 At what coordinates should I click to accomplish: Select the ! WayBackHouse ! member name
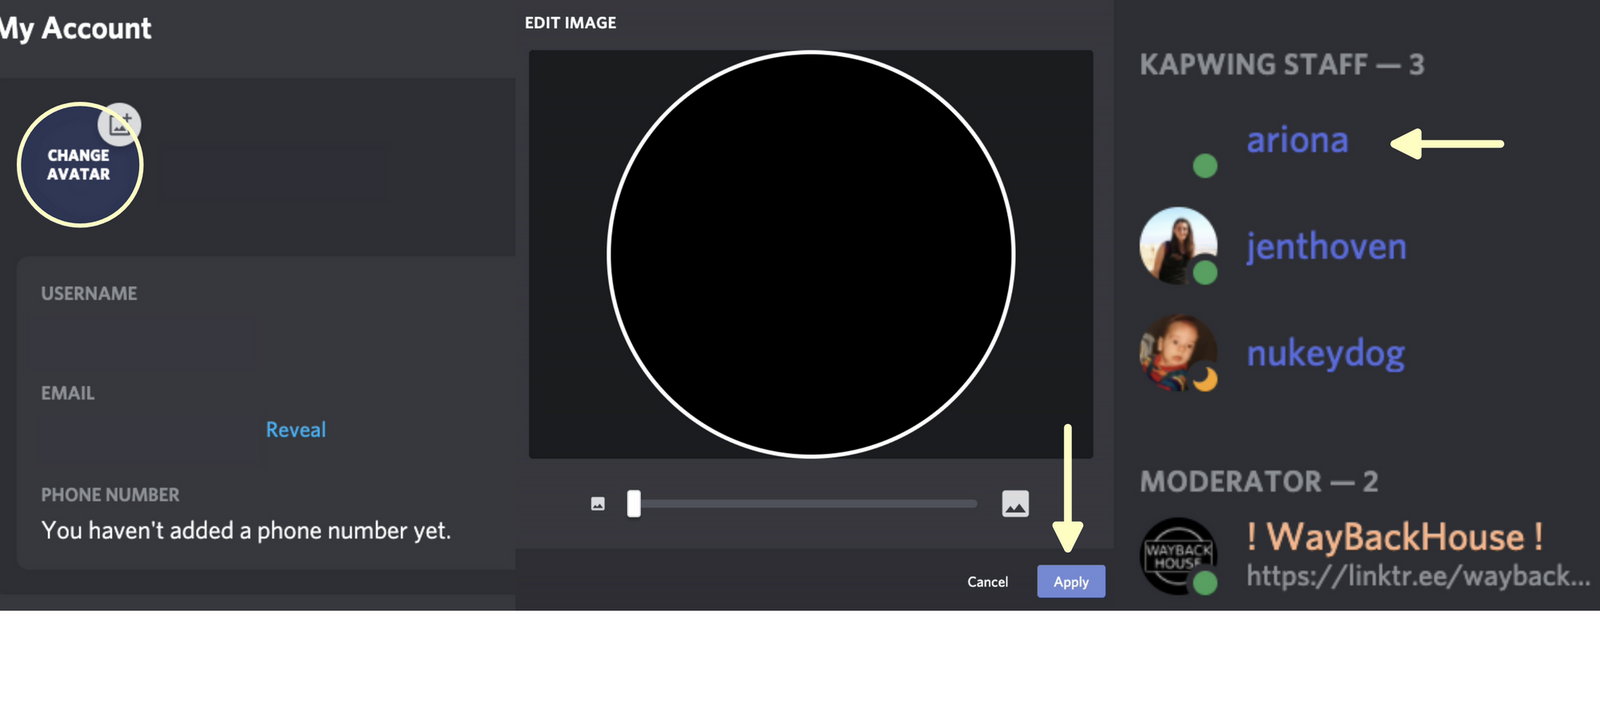(x=1394, y=537)
